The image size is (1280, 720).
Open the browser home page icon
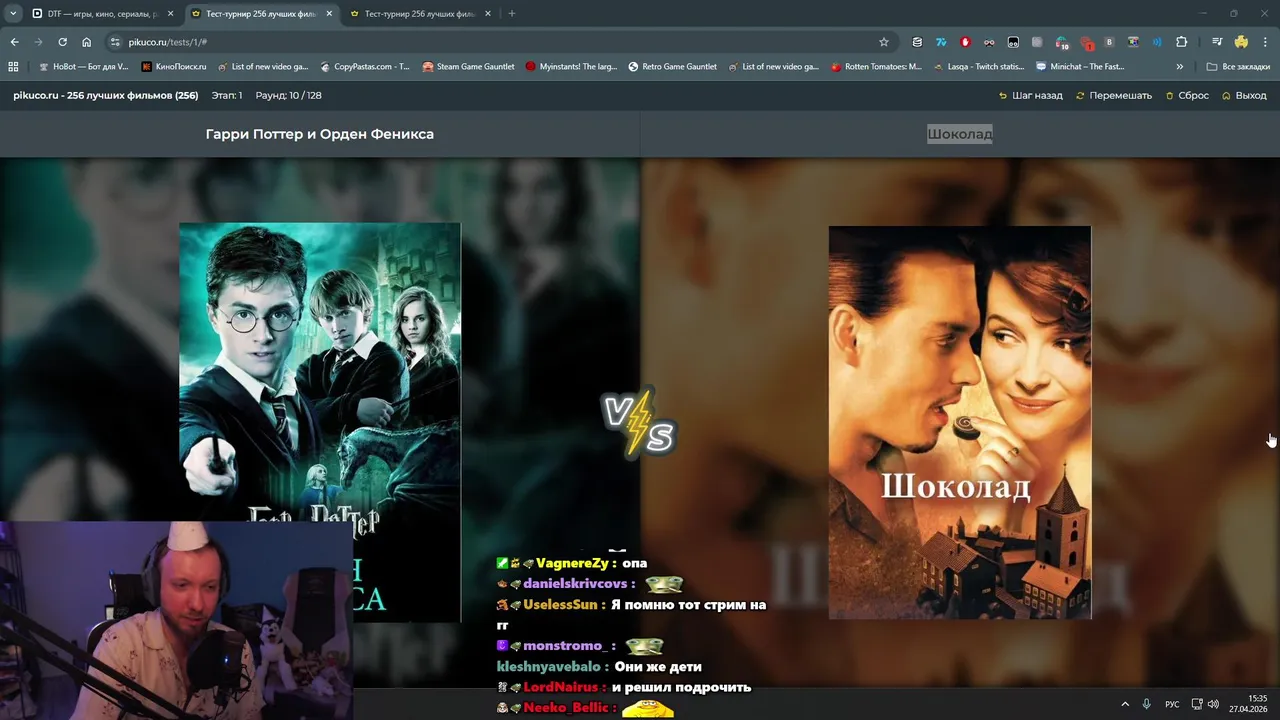(86, 42)
